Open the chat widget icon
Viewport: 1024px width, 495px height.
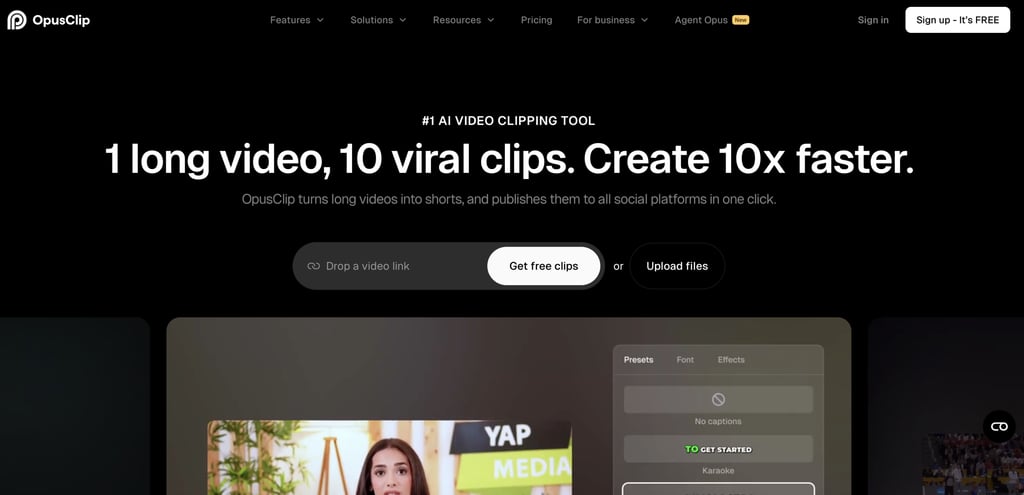pyautogui.click(x=999, y=426)
